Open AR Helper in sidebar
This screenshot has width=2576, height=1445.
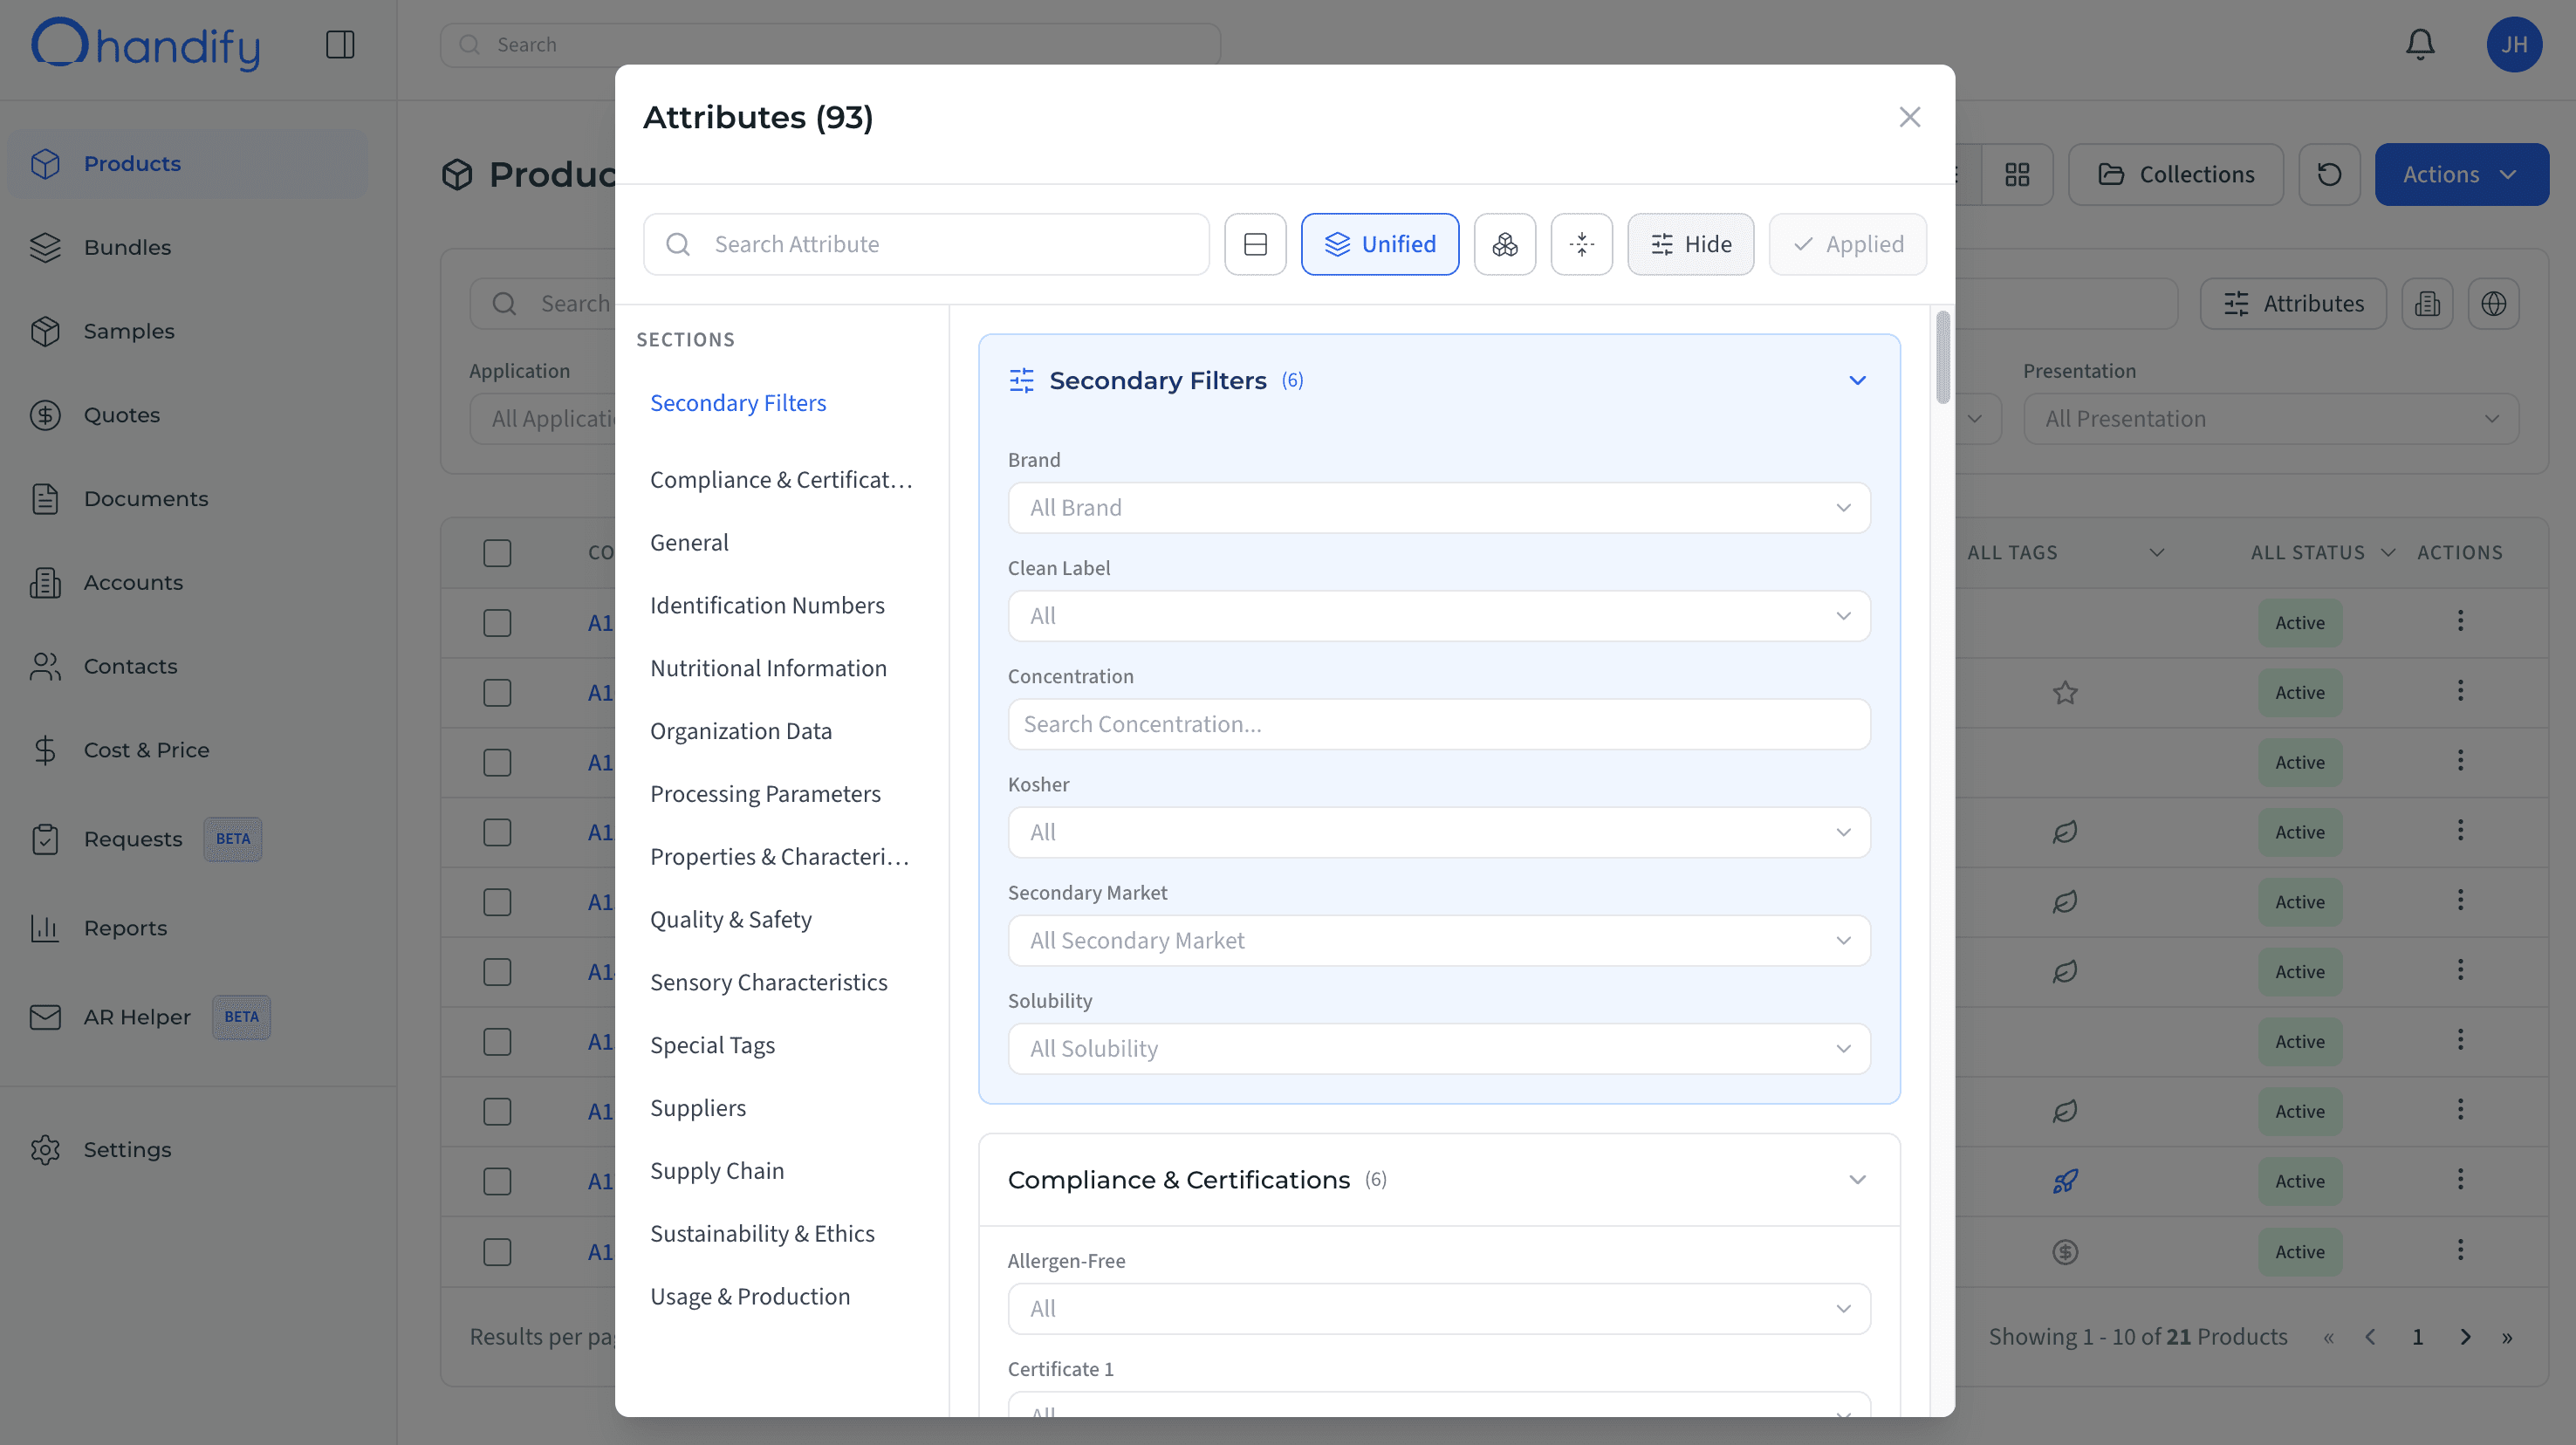pyautogui.click(x=187, y=1017)
